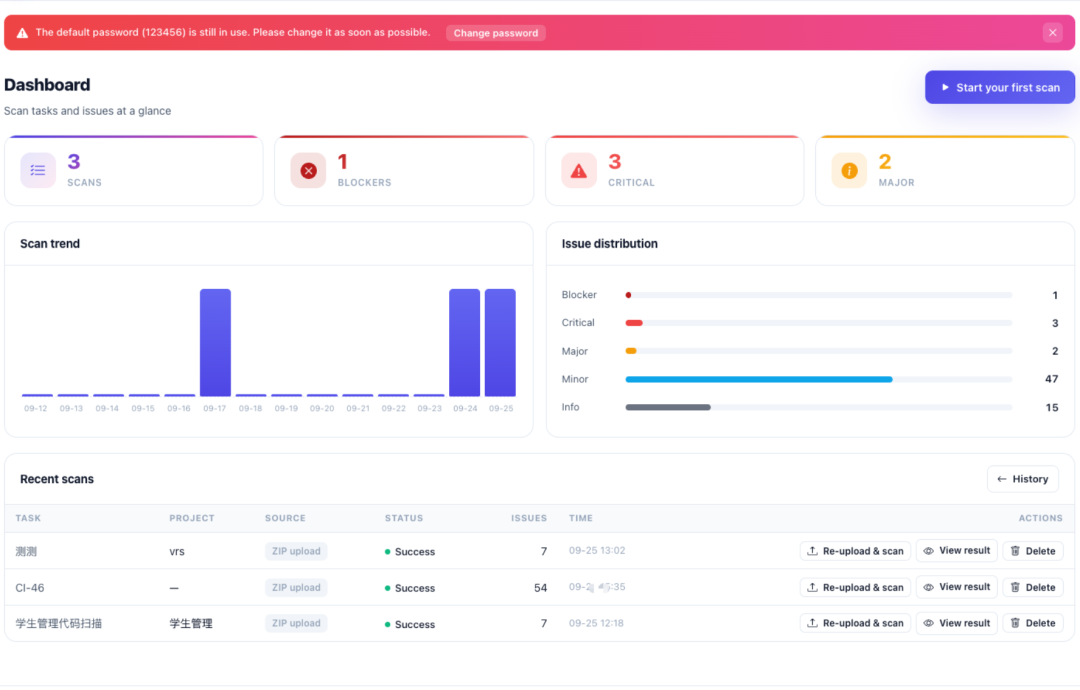
Task: Click the Success status of 学生管理代码扫描
Action: pos(410,625)
